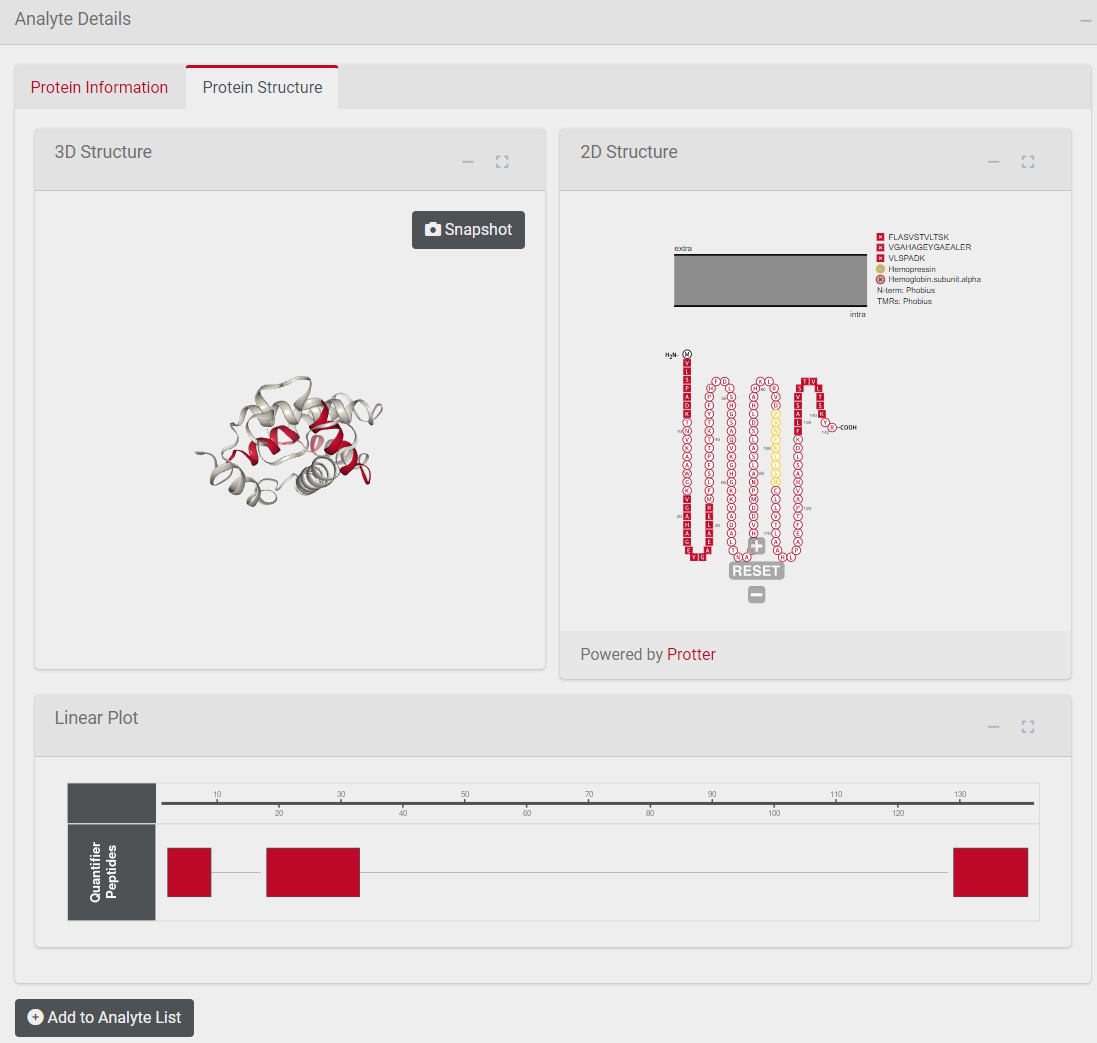Collapse the 3D Structure panel
Screen dimensions: 1097x1043
[x=468, y=161]
